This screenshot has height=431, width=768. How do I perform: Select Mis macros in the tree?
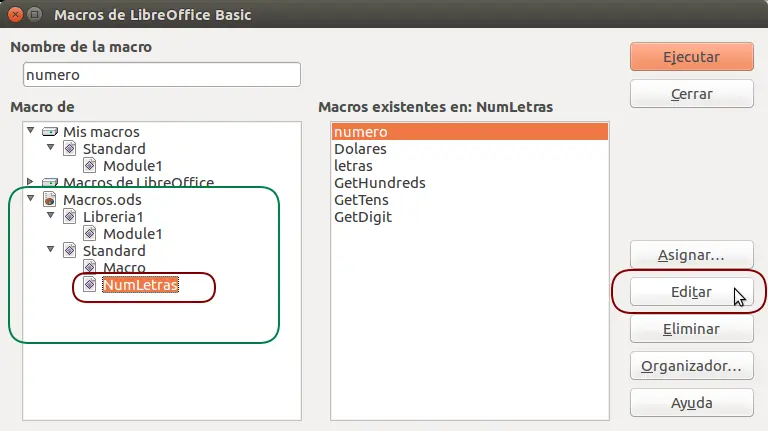coord(101,132)
